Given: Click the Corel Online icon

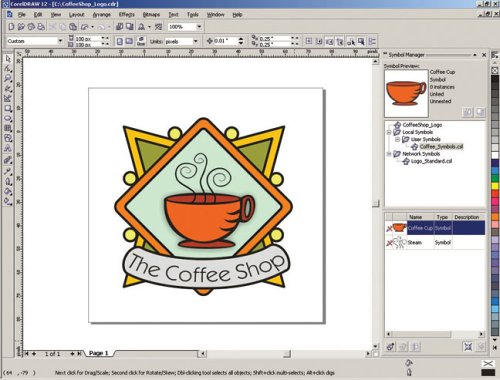Looking at the screenshot, I should click(x=158, y=27).
